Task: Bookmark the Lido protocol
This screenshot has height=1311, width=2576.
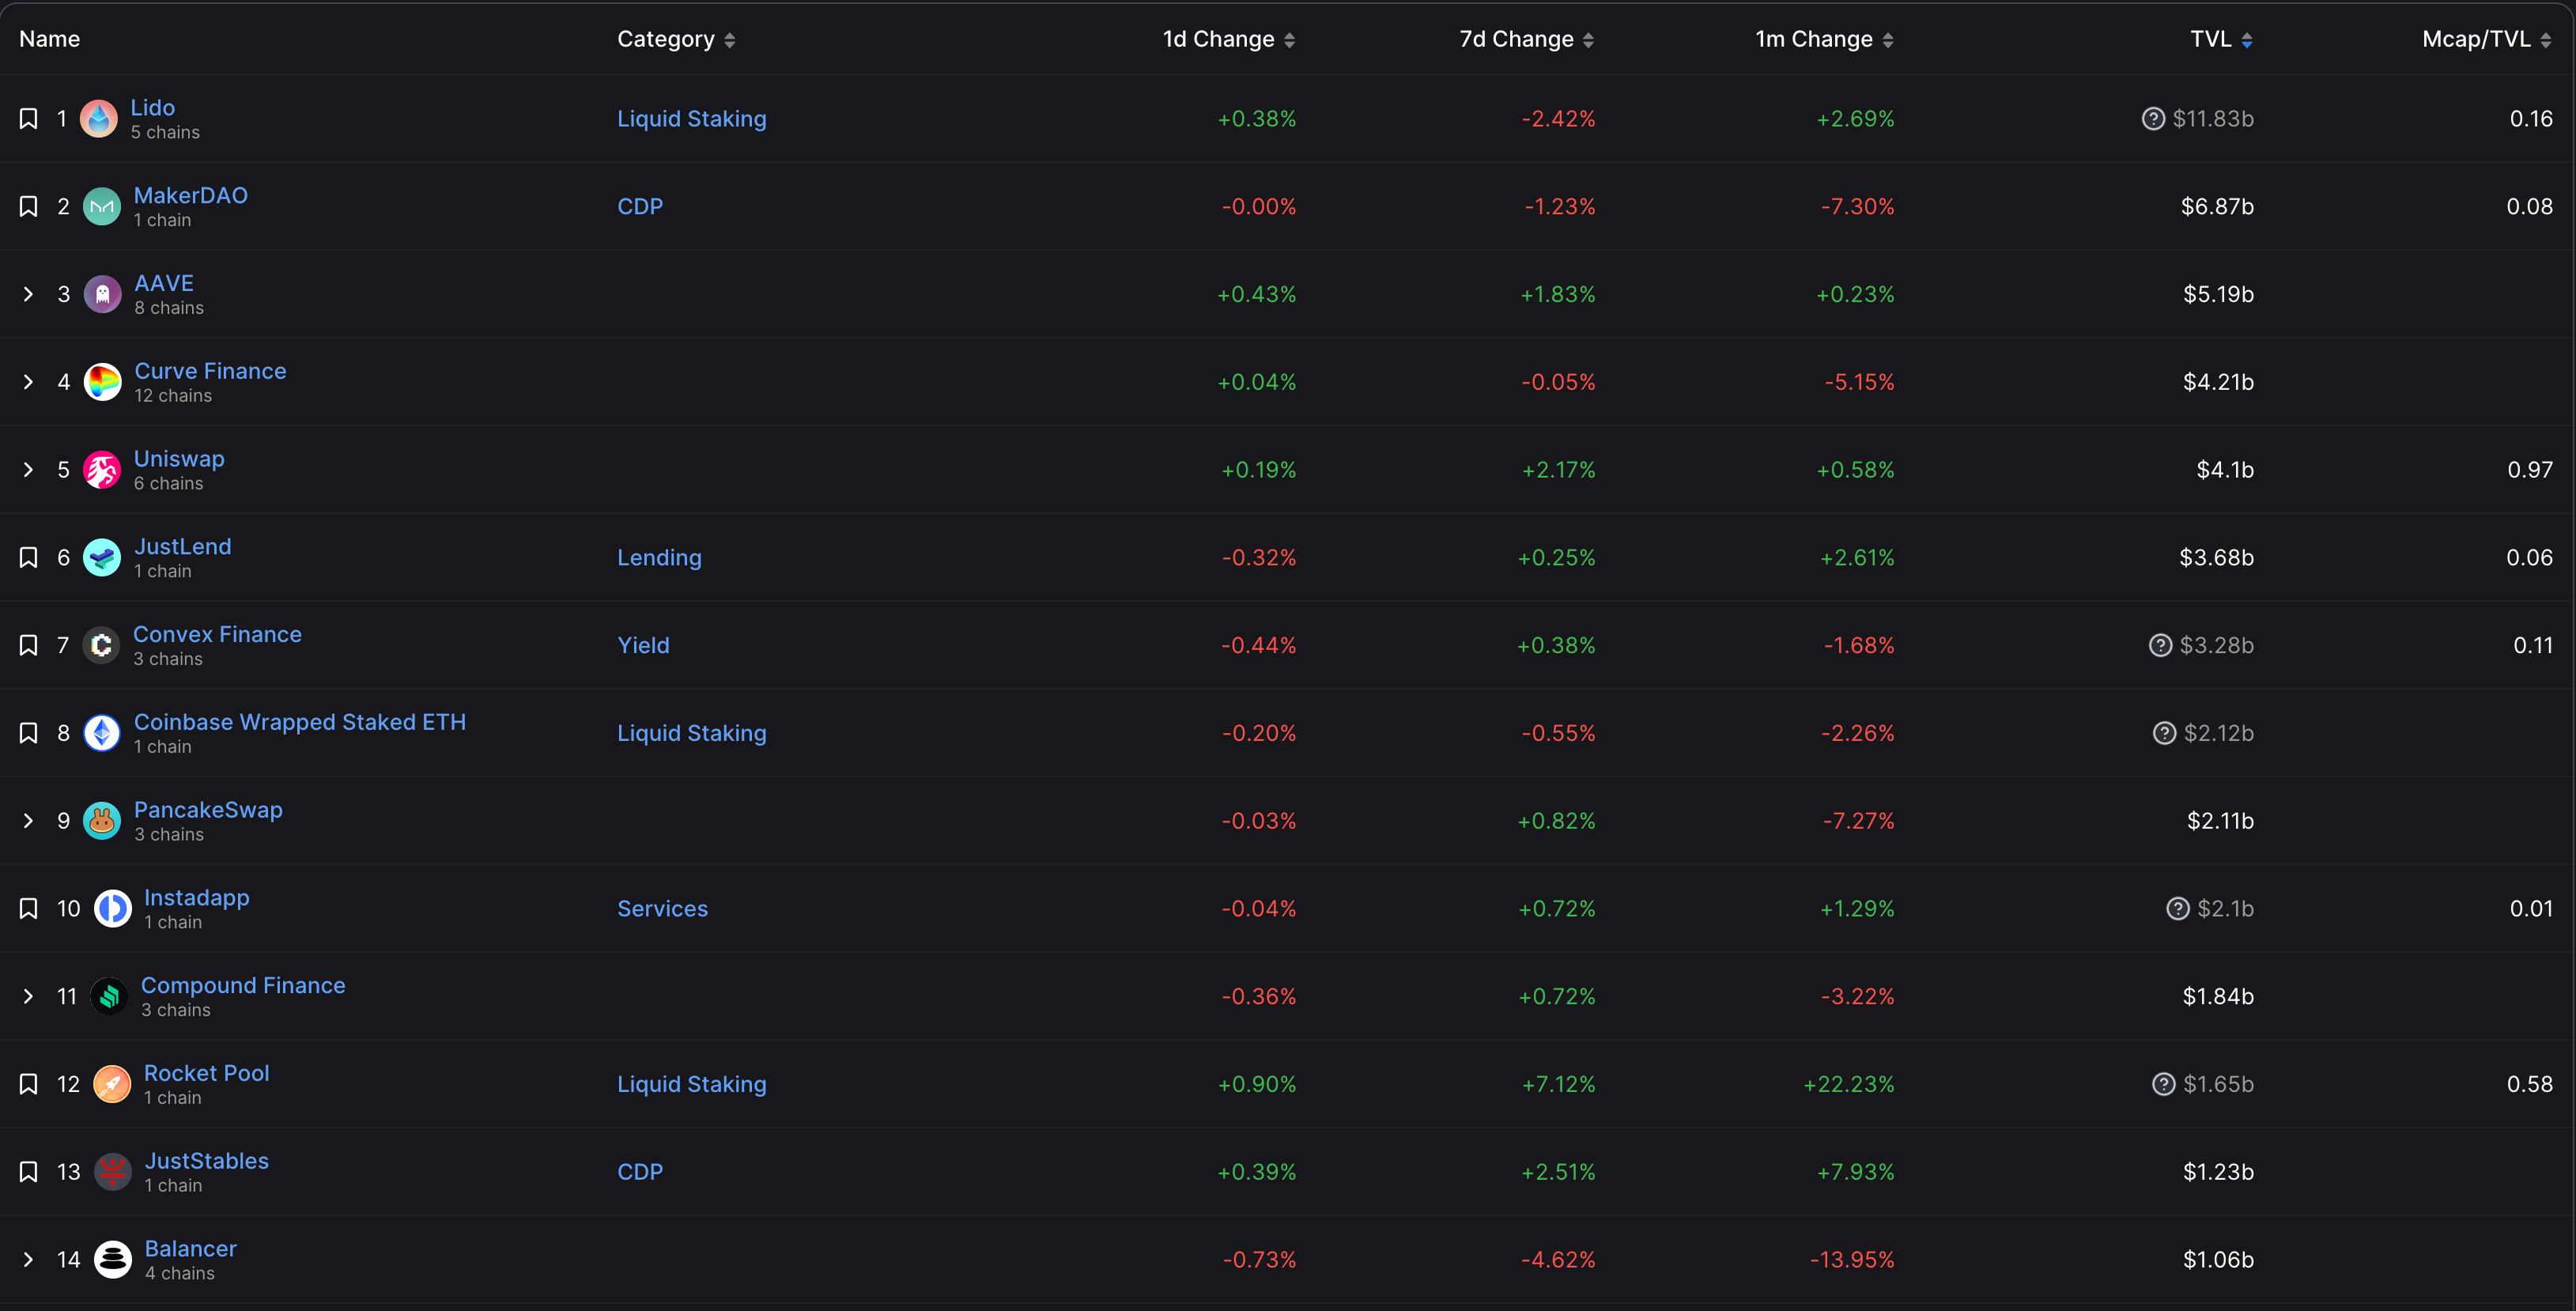Action: [29, 119]
